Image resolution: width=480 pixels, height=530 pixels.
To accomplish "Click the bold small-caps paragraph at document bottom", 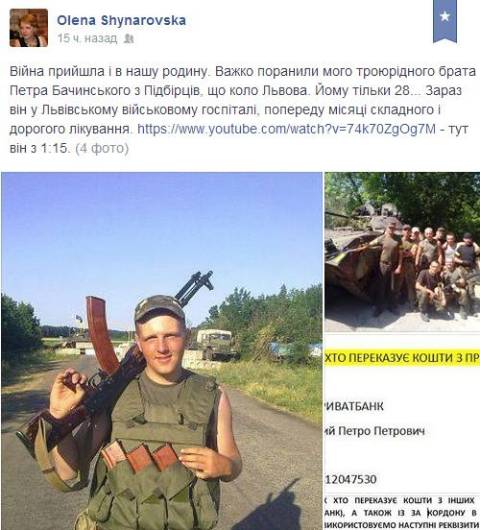I will point(402,513).
